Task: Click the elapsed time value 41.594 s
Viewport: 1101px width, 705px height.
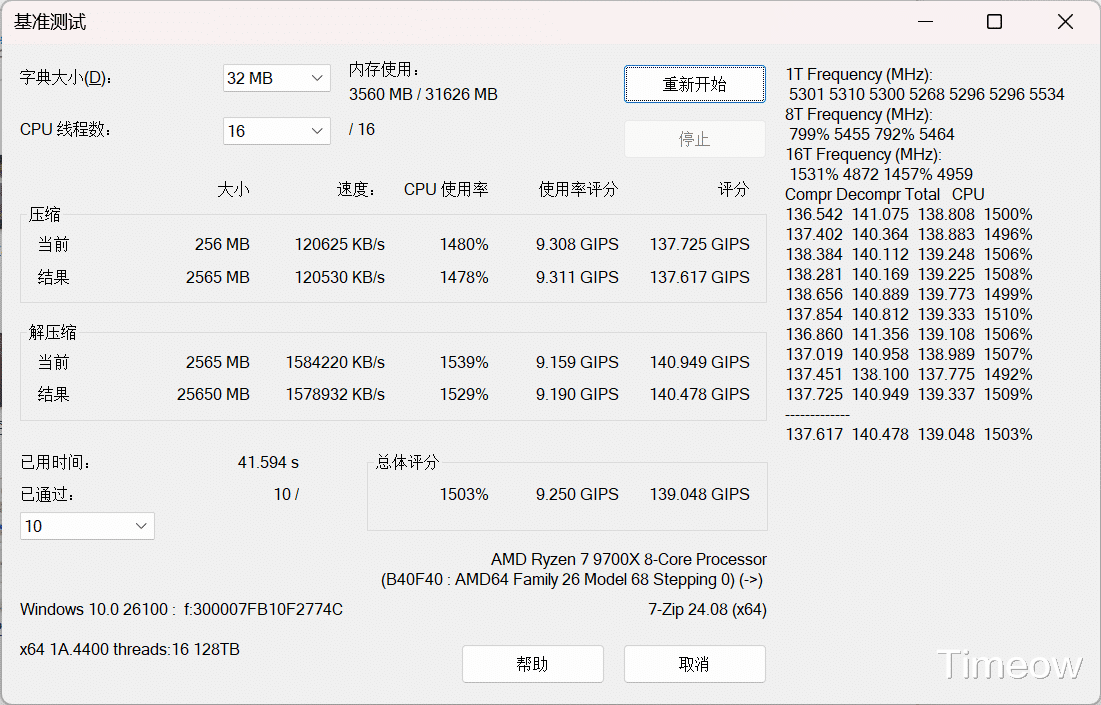Action: 268,463
